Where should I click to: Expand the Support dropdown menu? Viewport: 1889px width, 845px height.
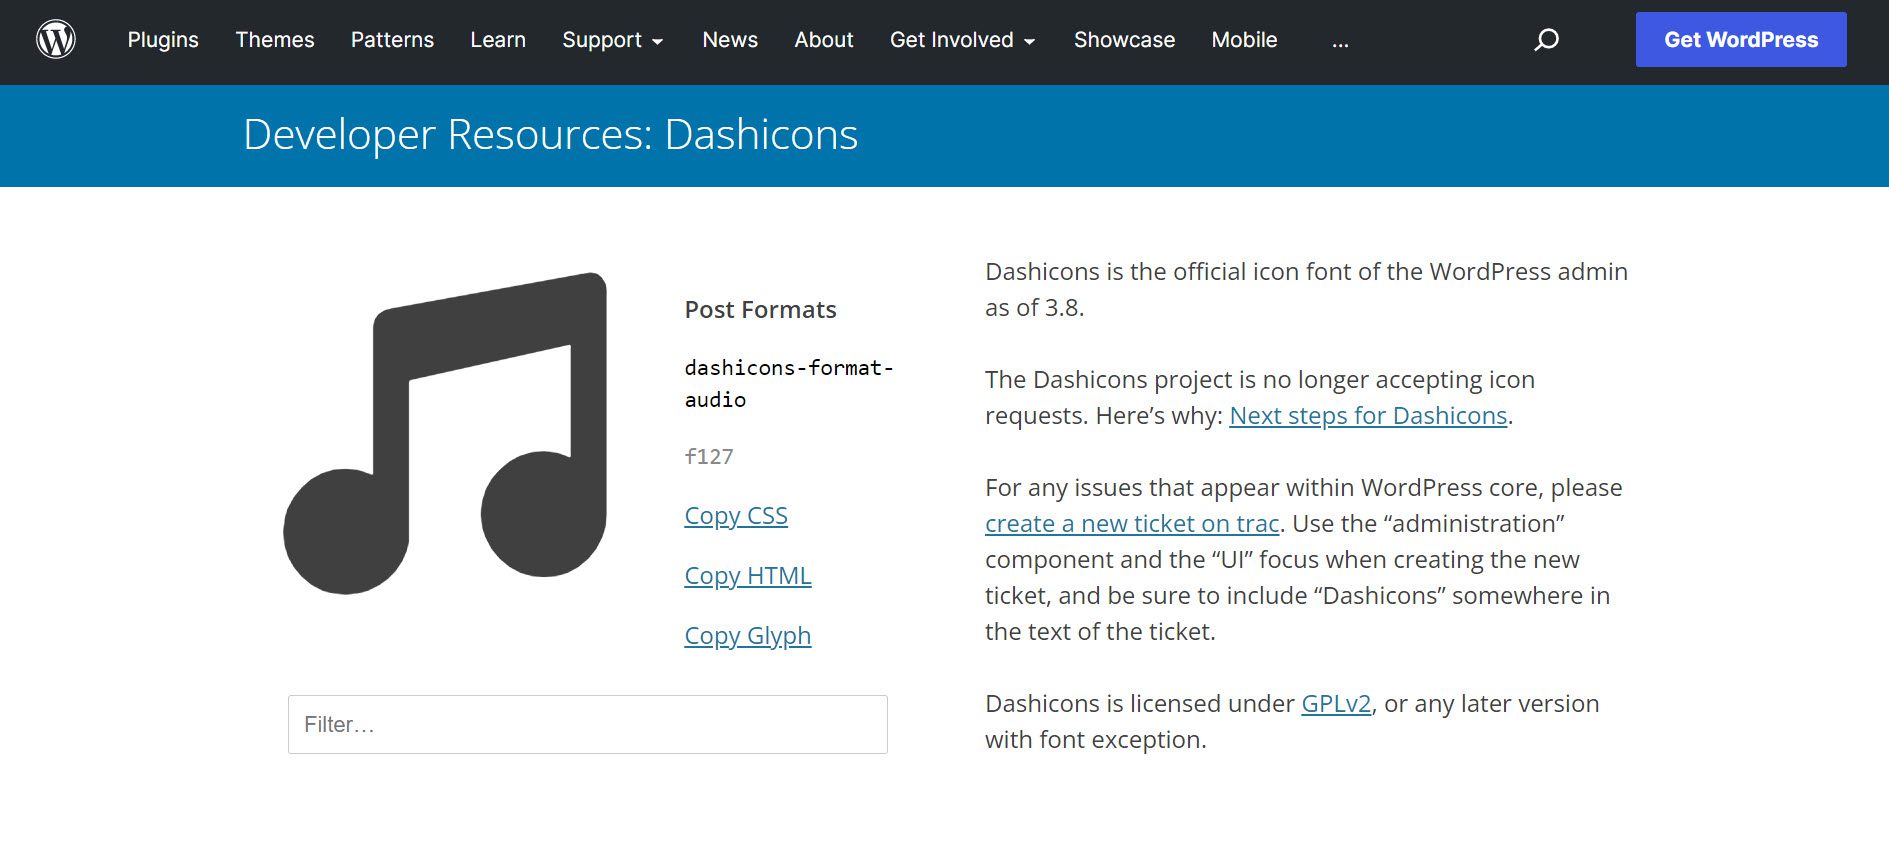coord(612,40)
